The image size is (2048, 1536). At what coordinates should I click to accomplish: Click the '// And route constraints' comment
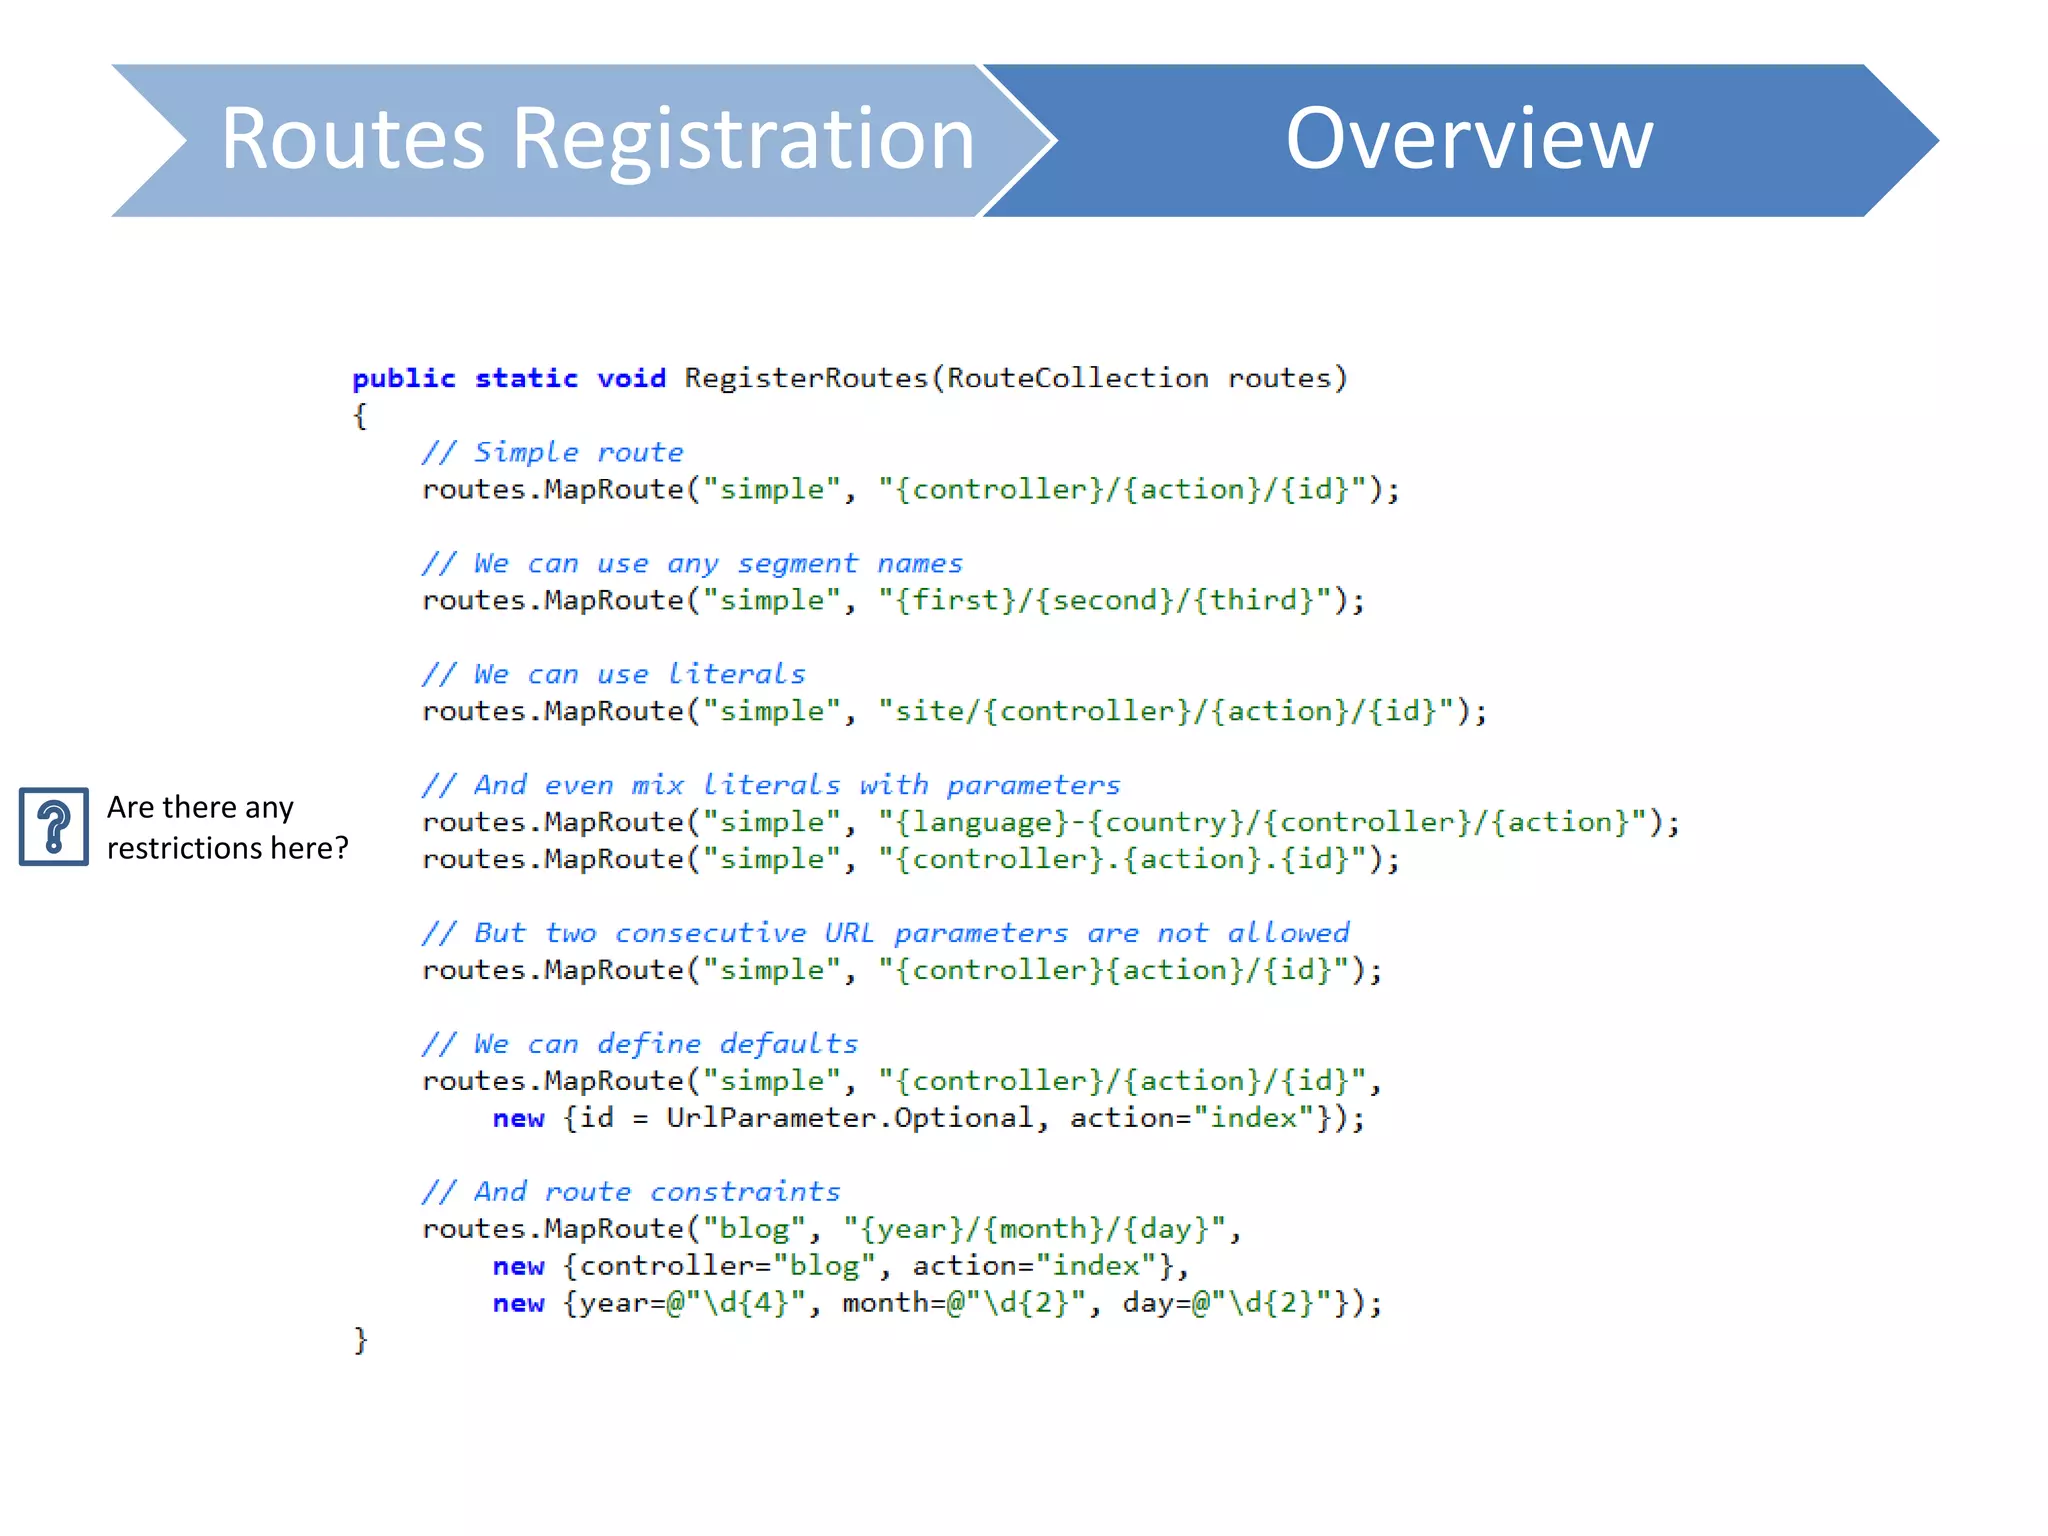click(x=631, y=1192)
